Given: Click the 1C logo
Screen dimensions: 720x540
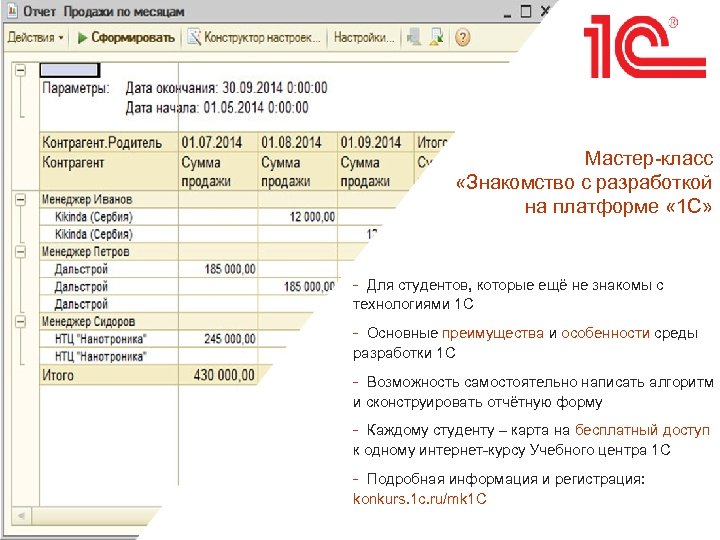Looking at the screenshot, I should click(645, 47).
